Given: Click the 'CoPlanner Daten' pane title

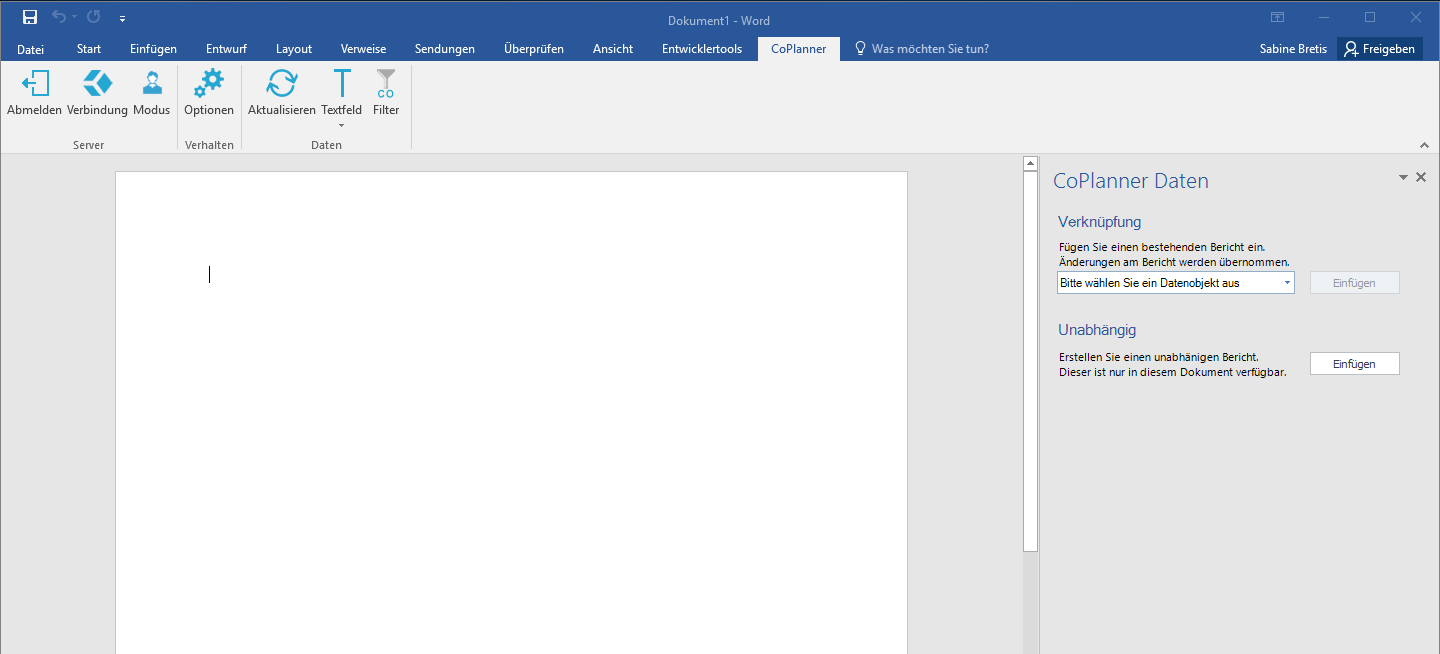Looking at the screenshot, I should click(1131, 181).
